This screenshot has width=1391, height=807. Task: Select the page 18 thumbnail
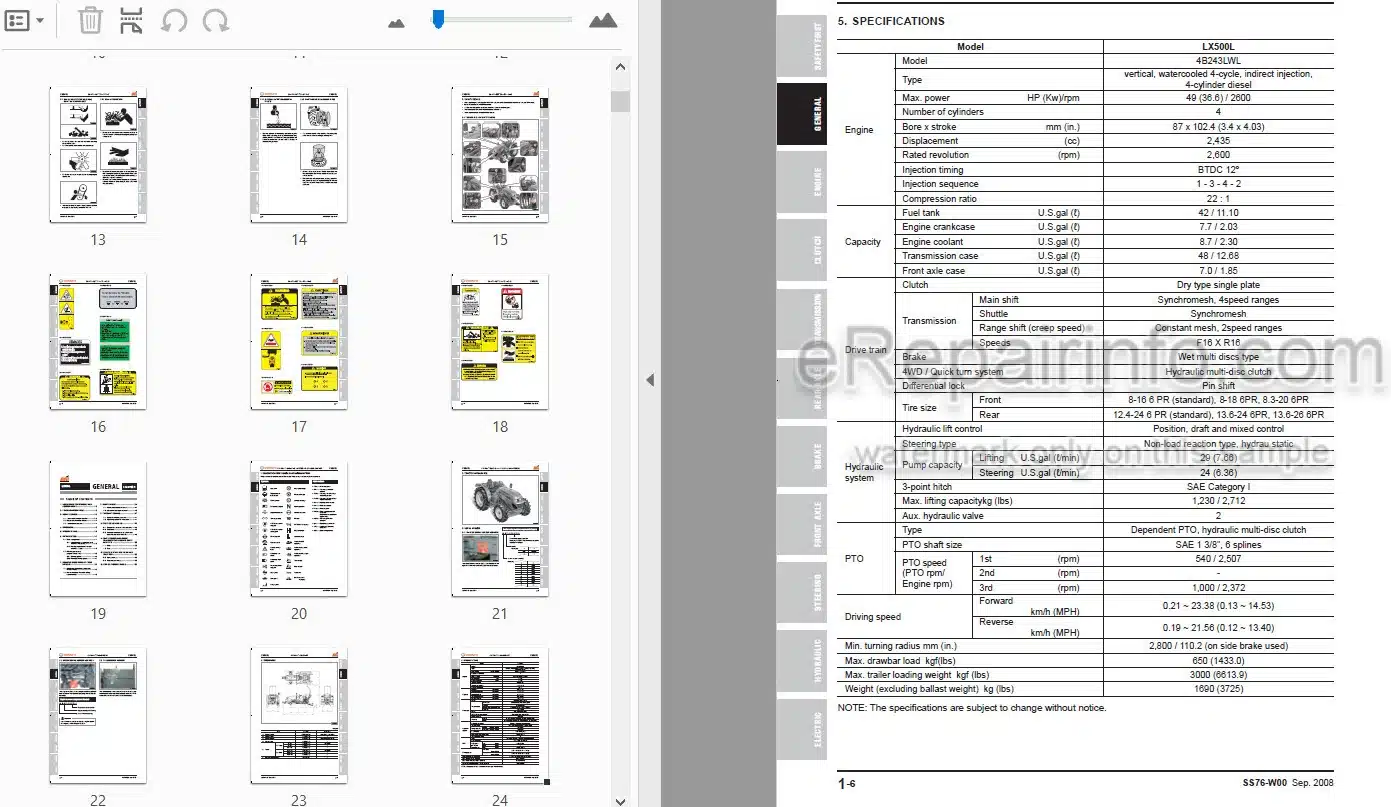coord(500,341)
